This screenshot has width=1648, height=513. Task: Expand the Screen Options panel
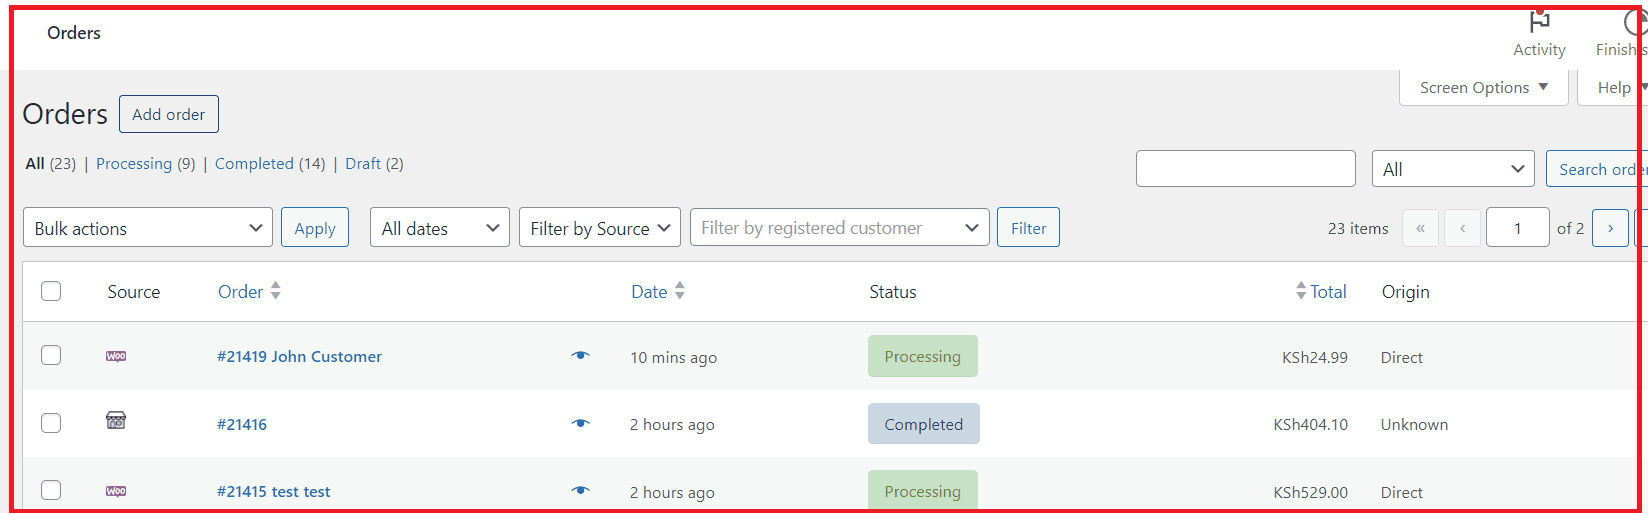1484,87
